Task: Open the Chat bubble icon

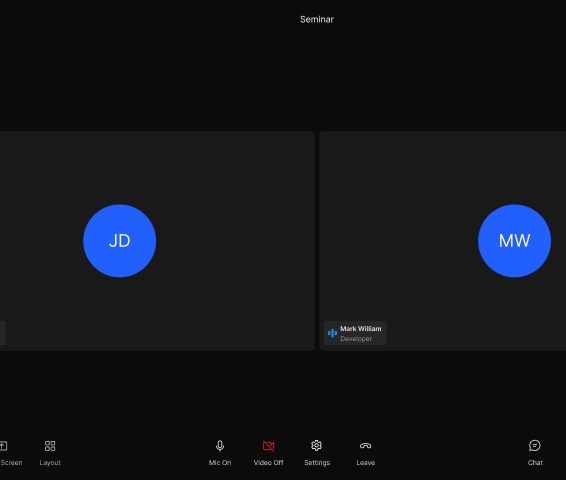Action: 535,446
